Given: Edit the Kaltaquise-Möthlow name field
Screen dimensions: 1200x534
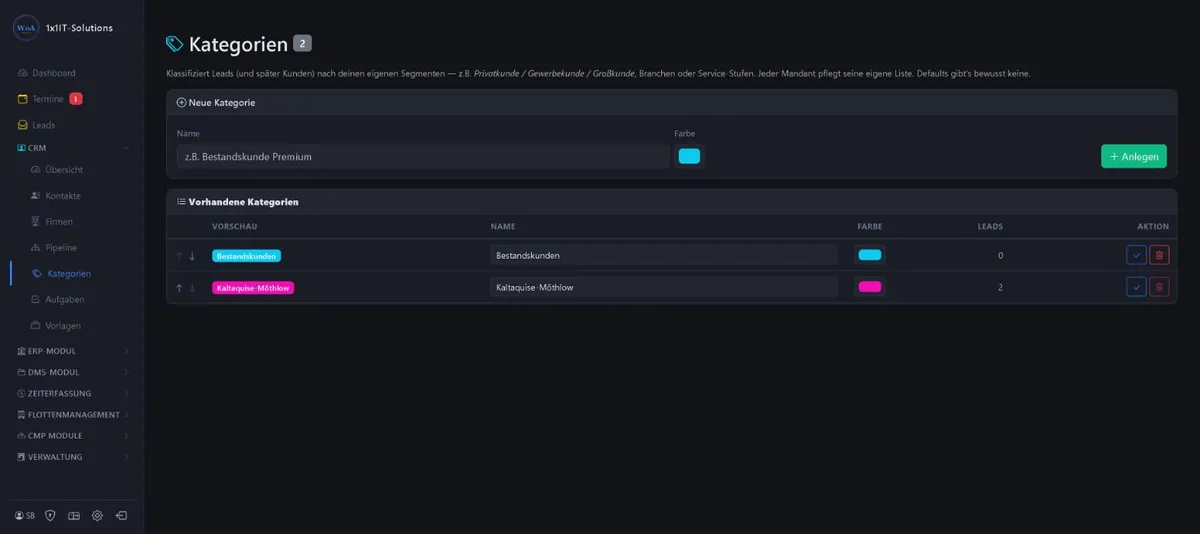Looking at the screenshot, I should pyautogui.click(x=663, y=287).
